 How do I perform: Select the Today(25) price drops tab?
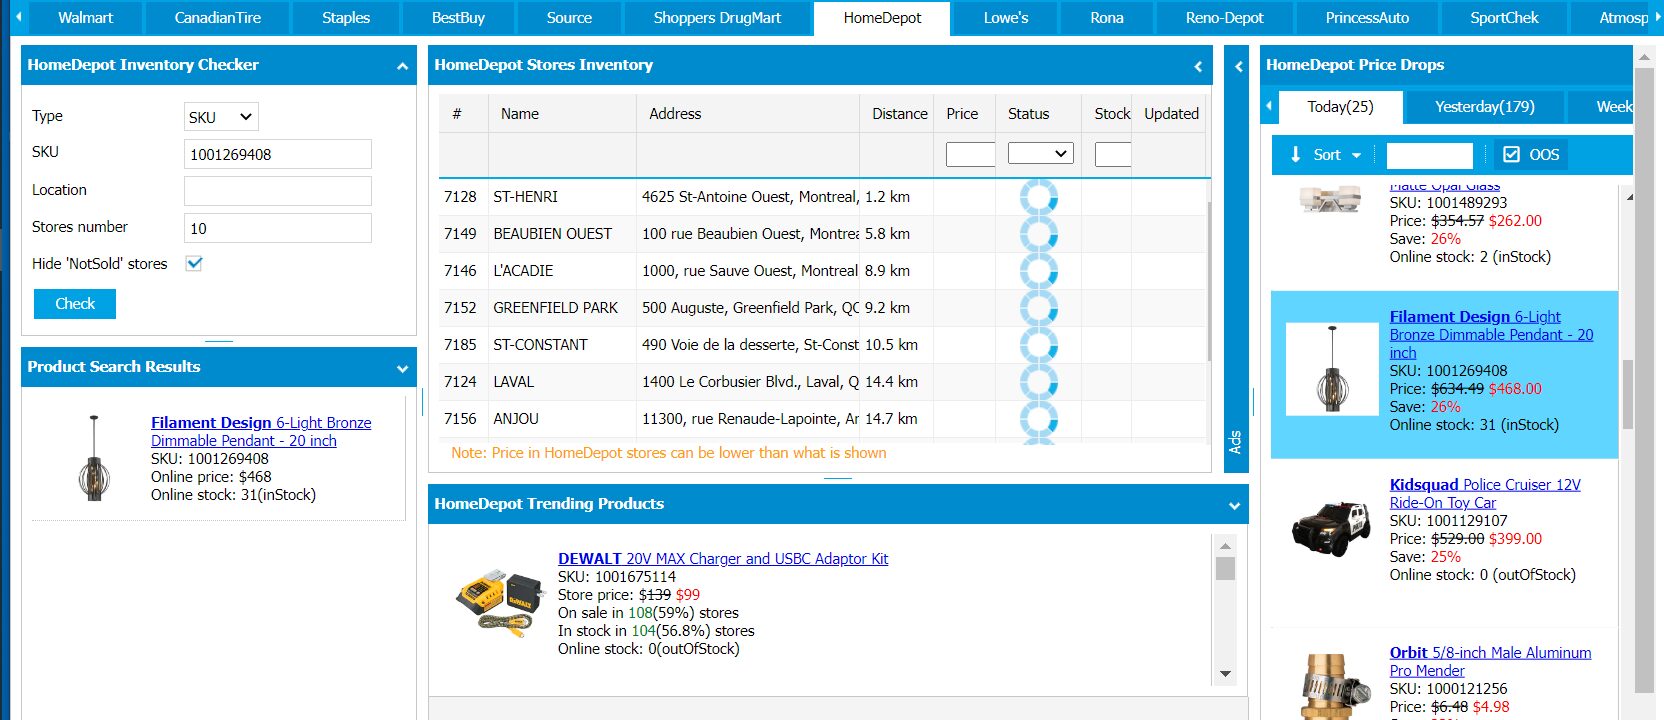point(1340,107)
